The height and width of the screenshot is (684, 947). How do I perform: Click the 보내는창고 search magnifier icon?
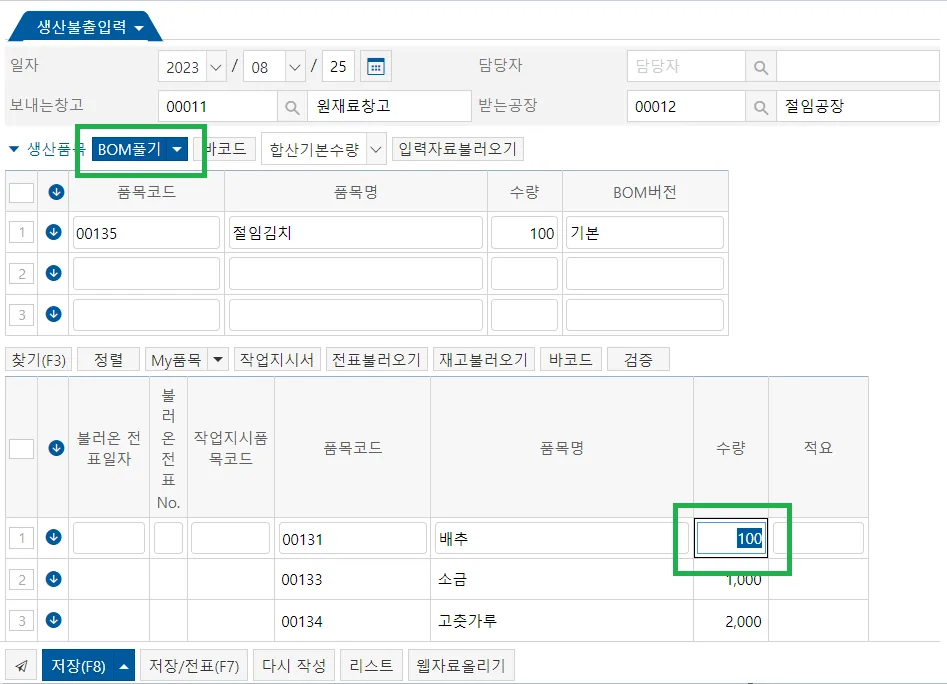(292, 107)
